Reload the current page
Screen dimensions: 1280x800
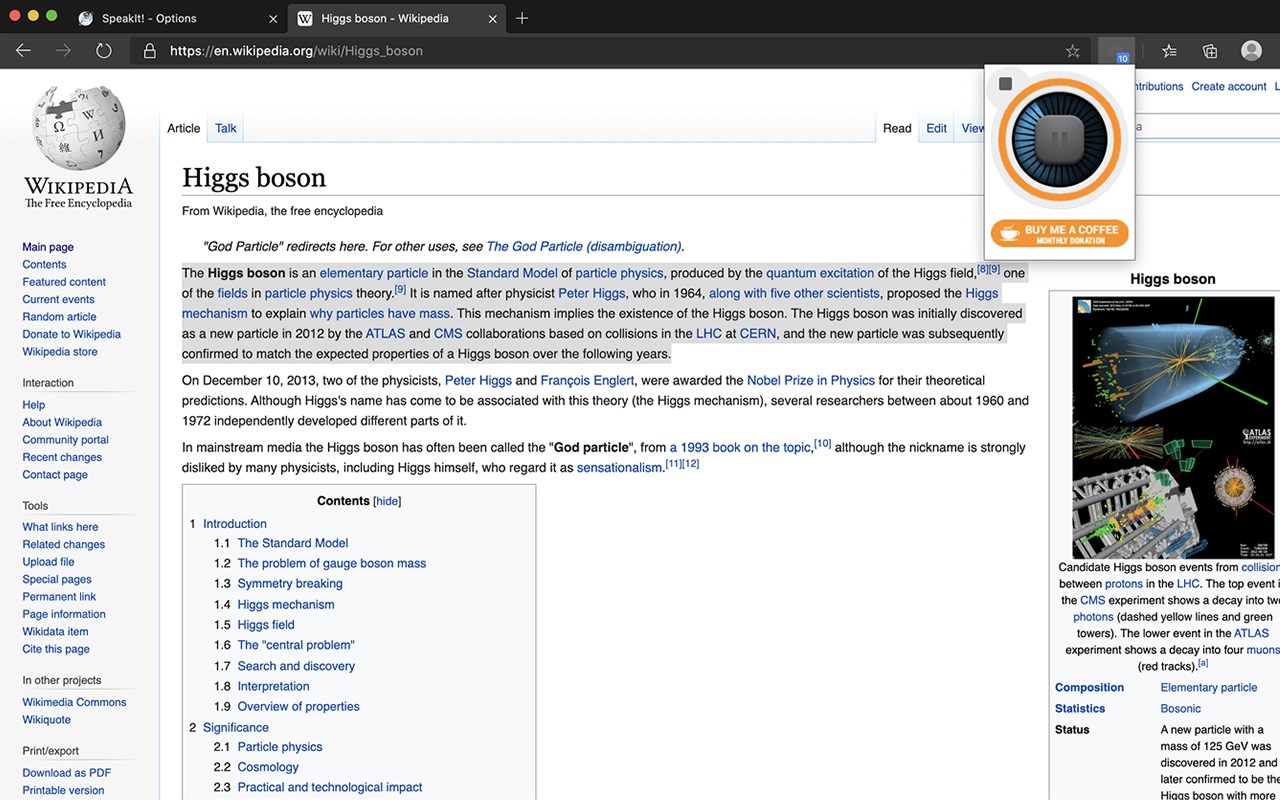coord(104,51)
